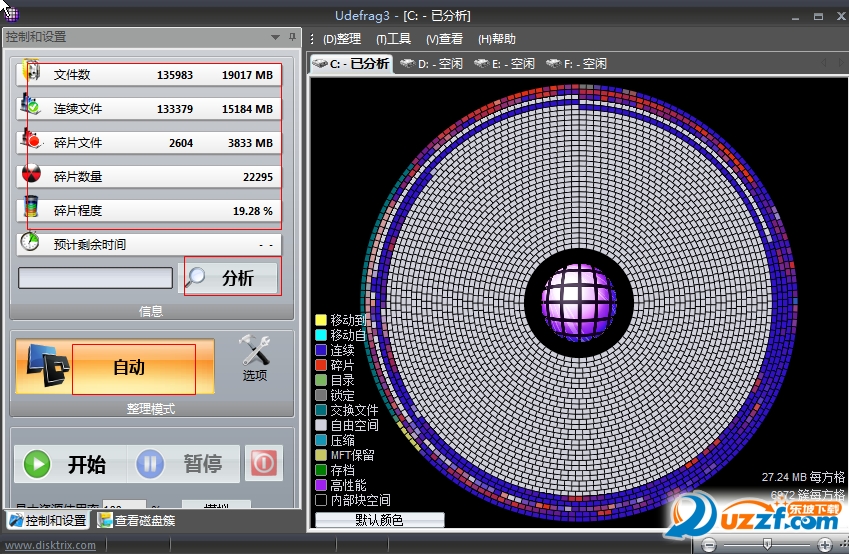Screen dimensions: 849x554
Task: Click the zoom in plus icon
Action: [824, 544]
